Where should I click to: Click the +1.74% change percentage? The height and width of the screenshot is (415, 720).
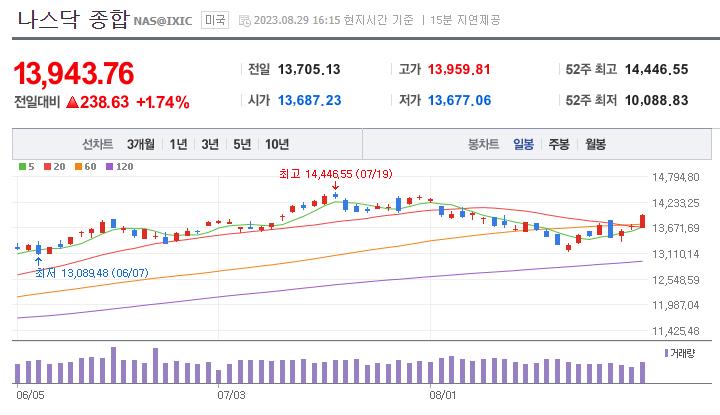tap(163, 102)
